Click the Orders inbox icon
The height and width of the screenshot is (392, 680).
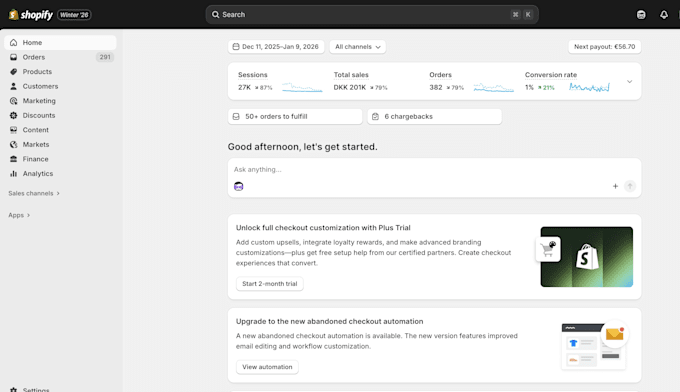[x=13, y=57]
